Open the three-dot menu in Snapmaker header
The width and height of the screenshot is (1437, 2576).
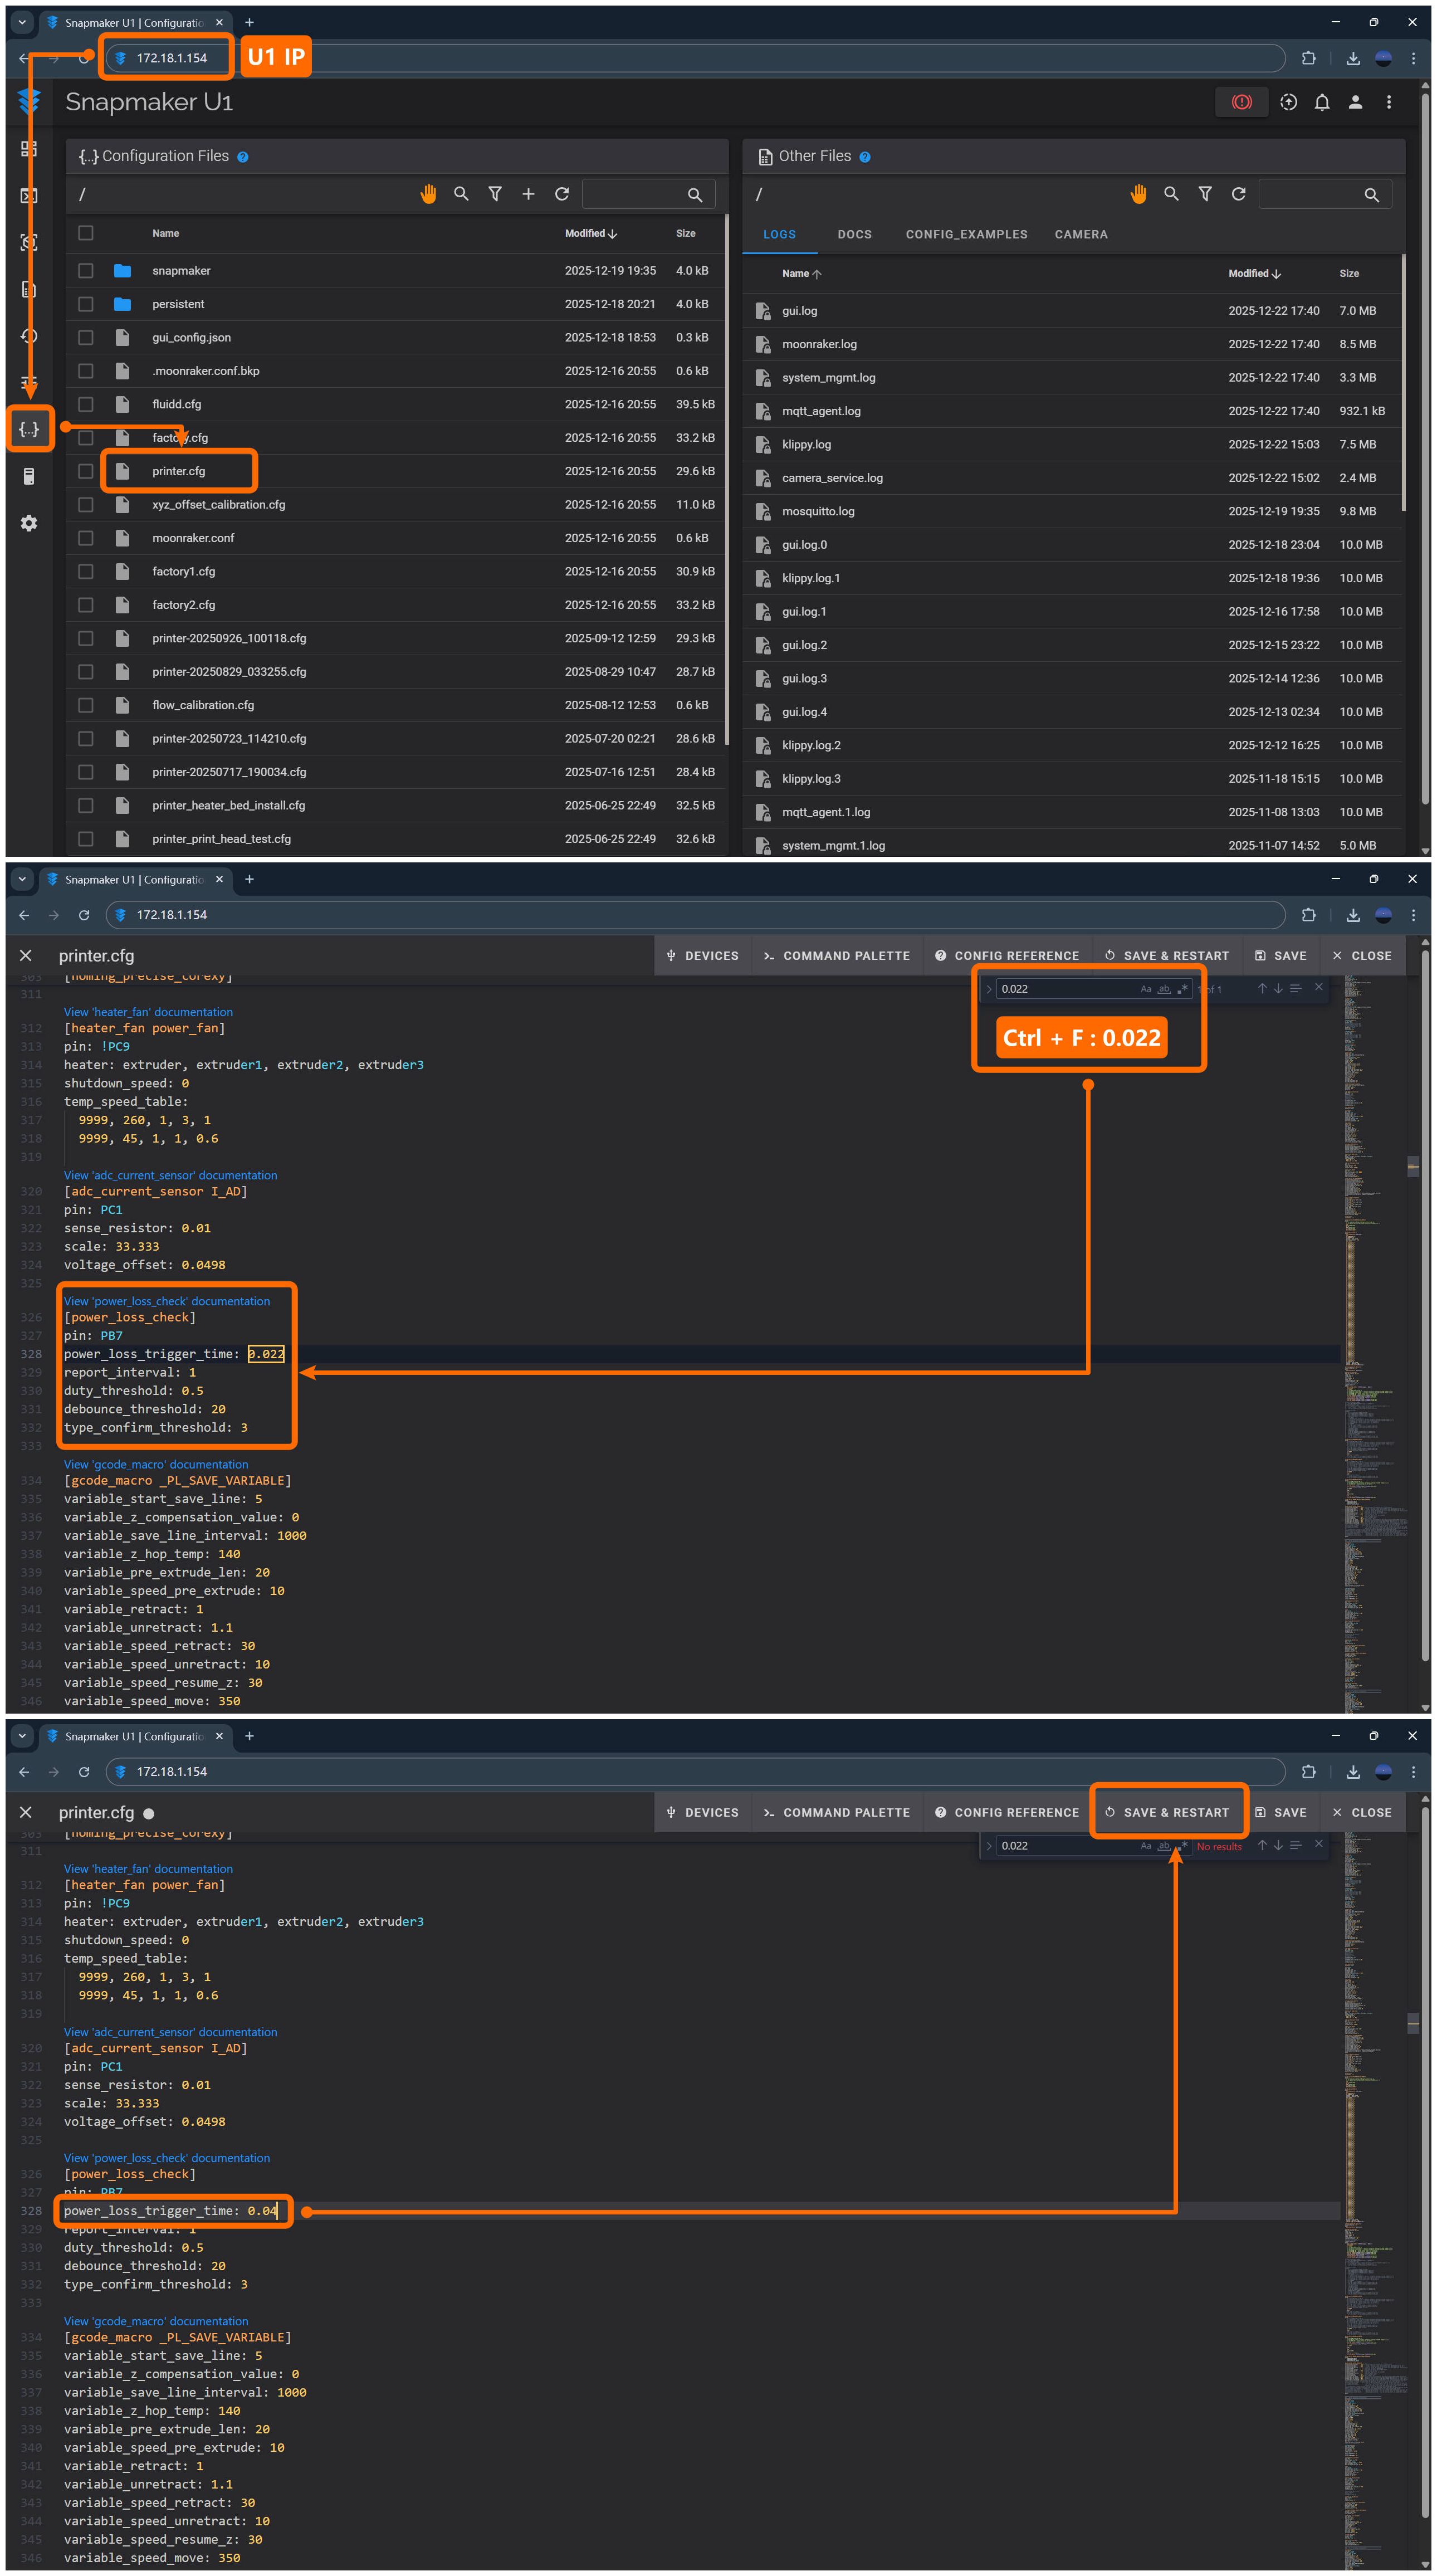click(1388, 102)
